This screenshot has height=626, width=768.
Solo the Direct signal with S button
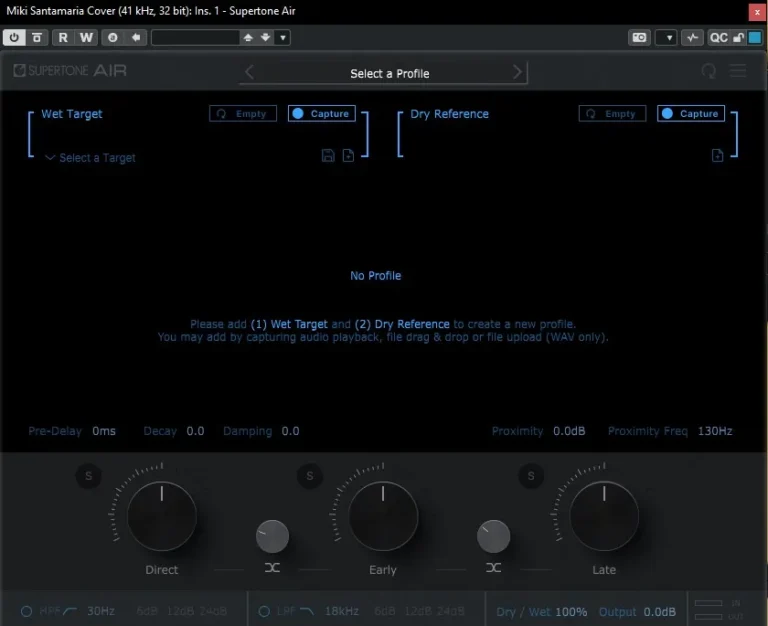(88, 477)
